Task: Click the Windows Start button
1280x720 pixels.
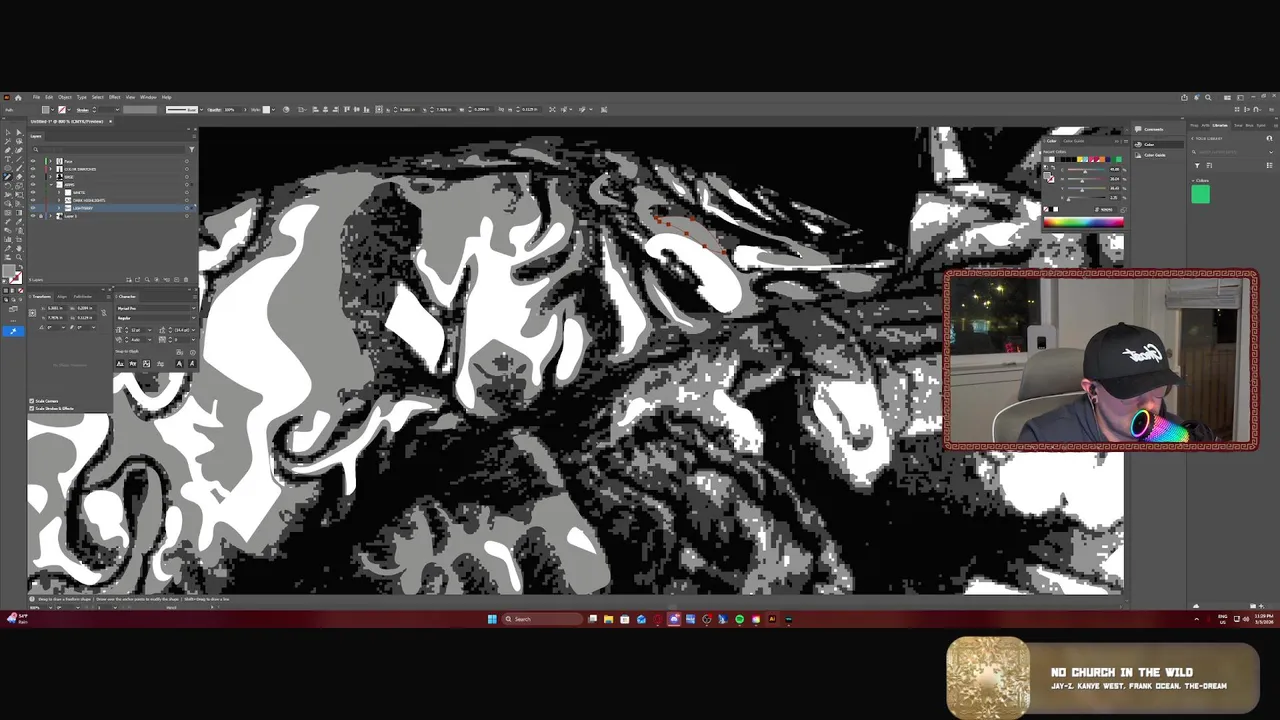Action: tap(492, 619)
